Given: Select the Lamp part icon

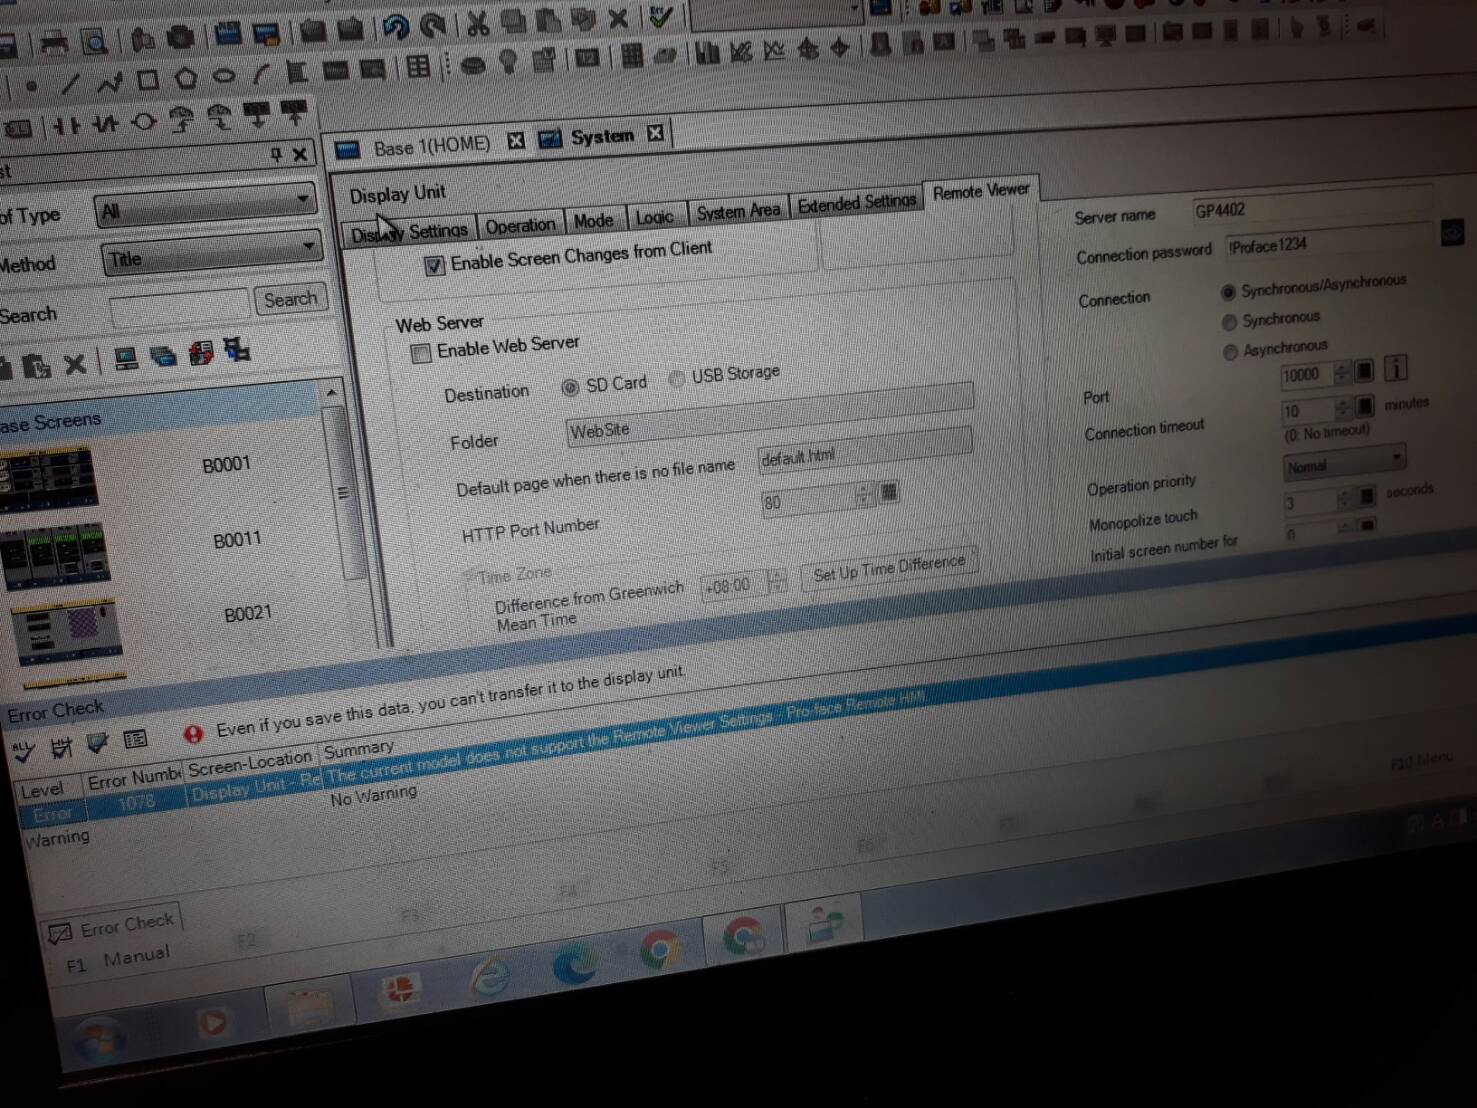Looking at the screenshot, I should (509, 63).
